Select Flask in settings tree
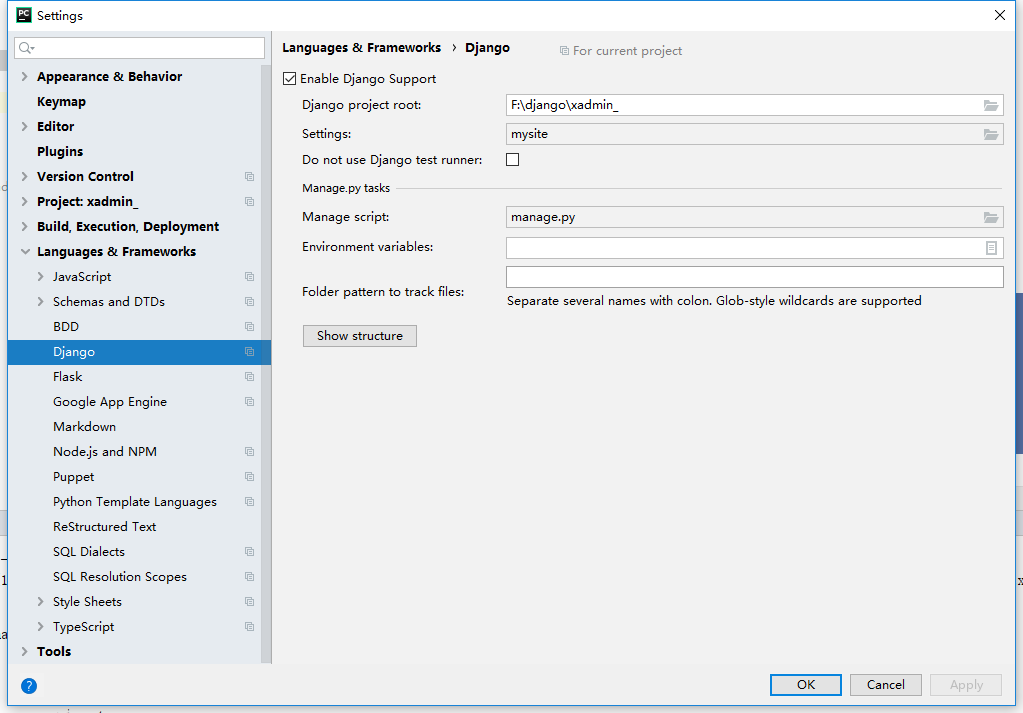 pyautogui.click(x=68, y=376)
